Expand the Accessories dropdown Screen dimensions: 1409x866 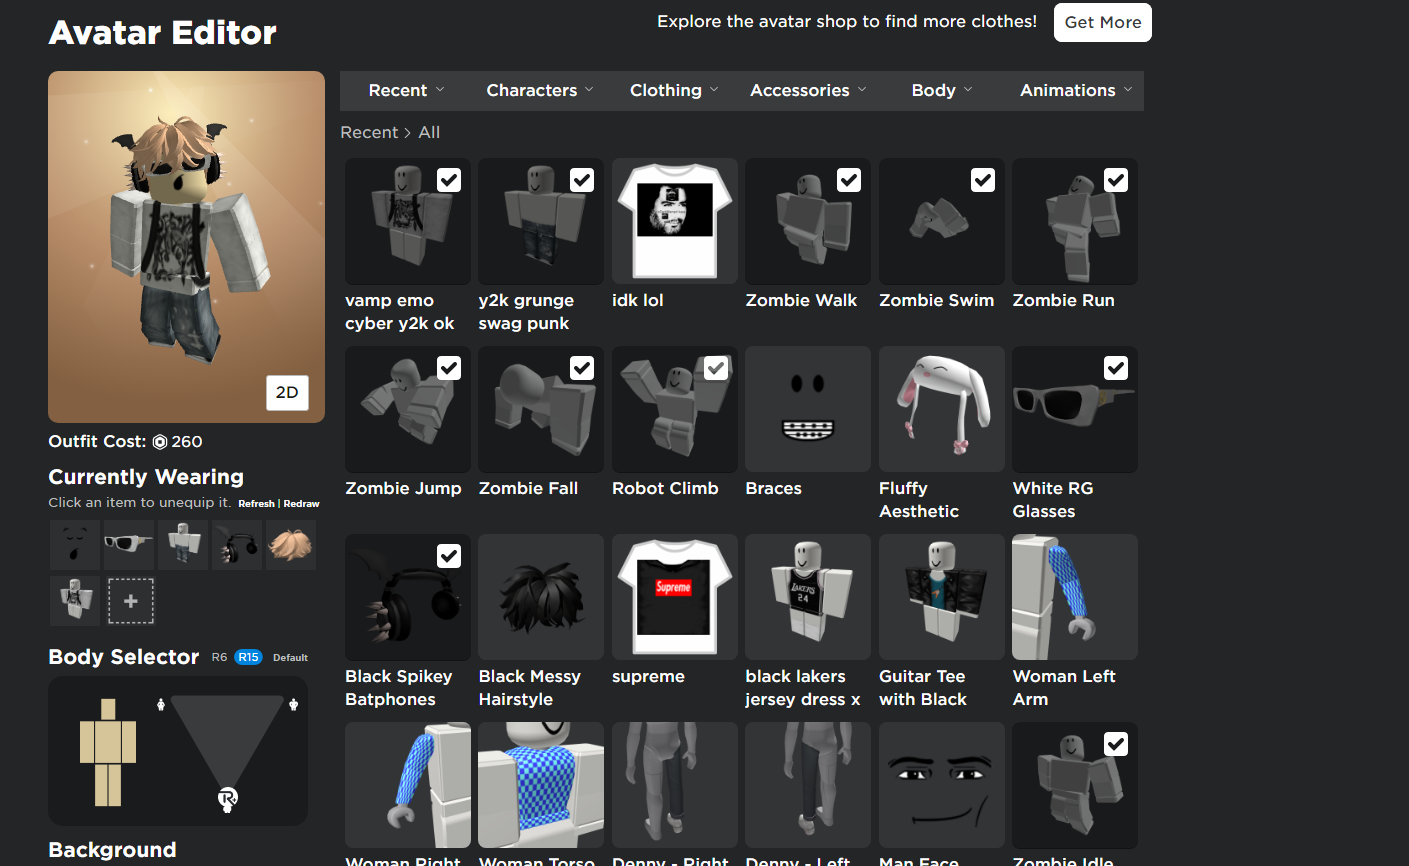808,90
